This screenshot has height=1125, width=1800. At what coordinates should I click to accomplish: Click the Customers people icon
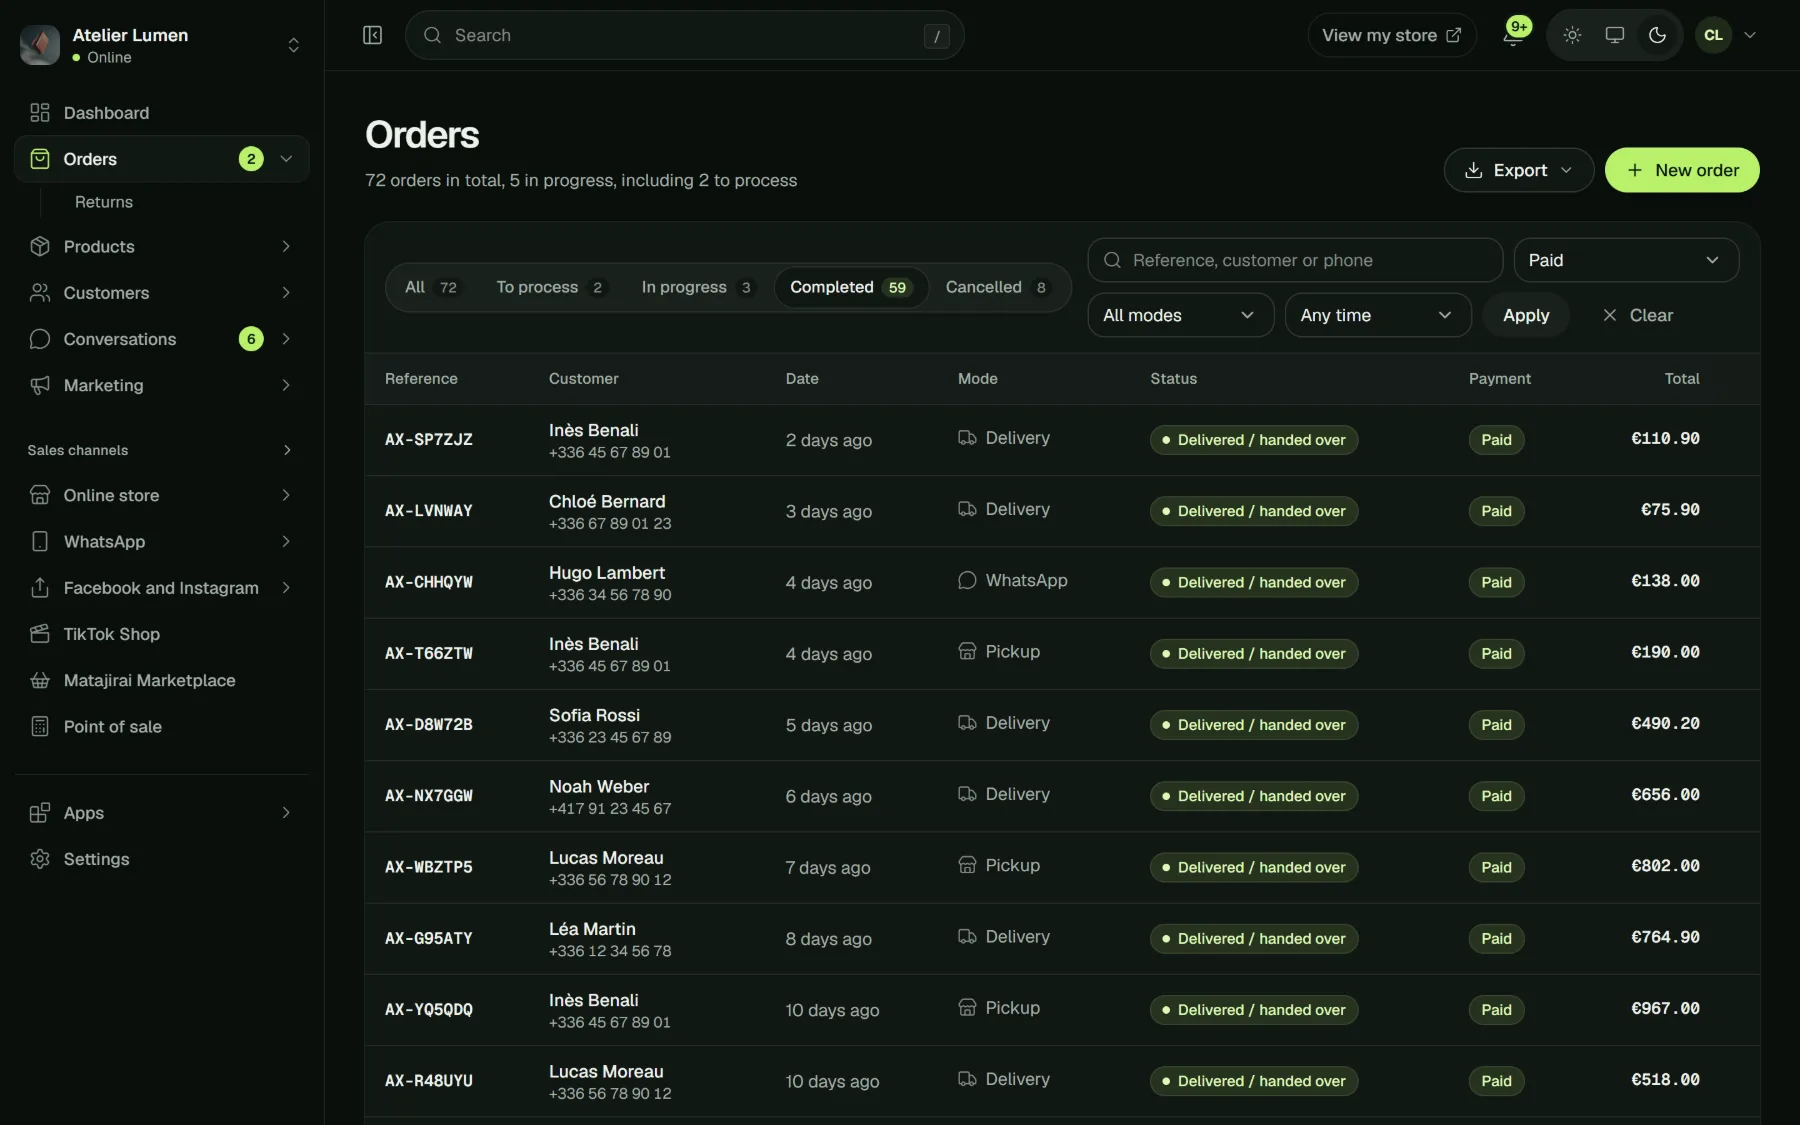click(40, 292)
